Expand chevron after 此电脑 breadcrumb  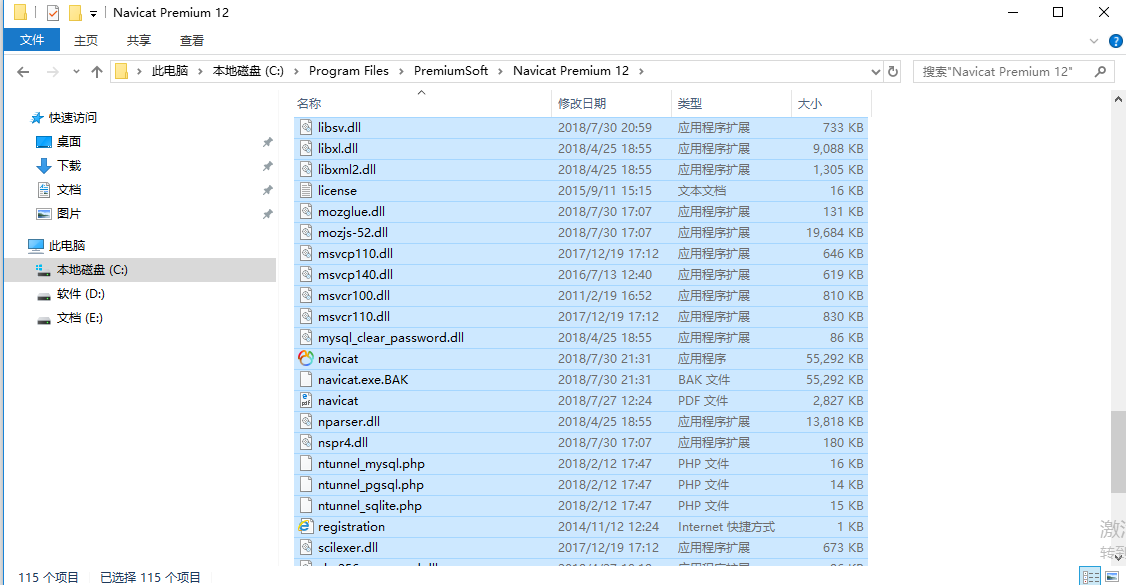click(x=200, y=71)
